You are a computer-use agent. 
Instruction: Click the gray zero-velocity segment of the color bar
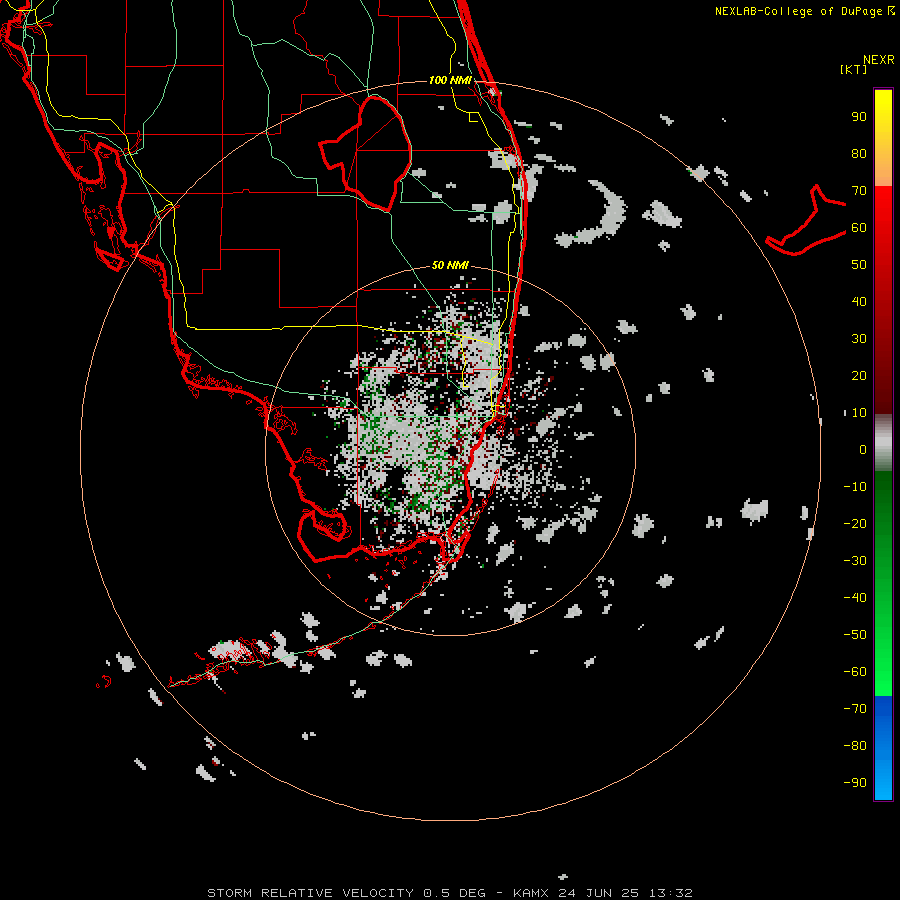tap(883, 443)
